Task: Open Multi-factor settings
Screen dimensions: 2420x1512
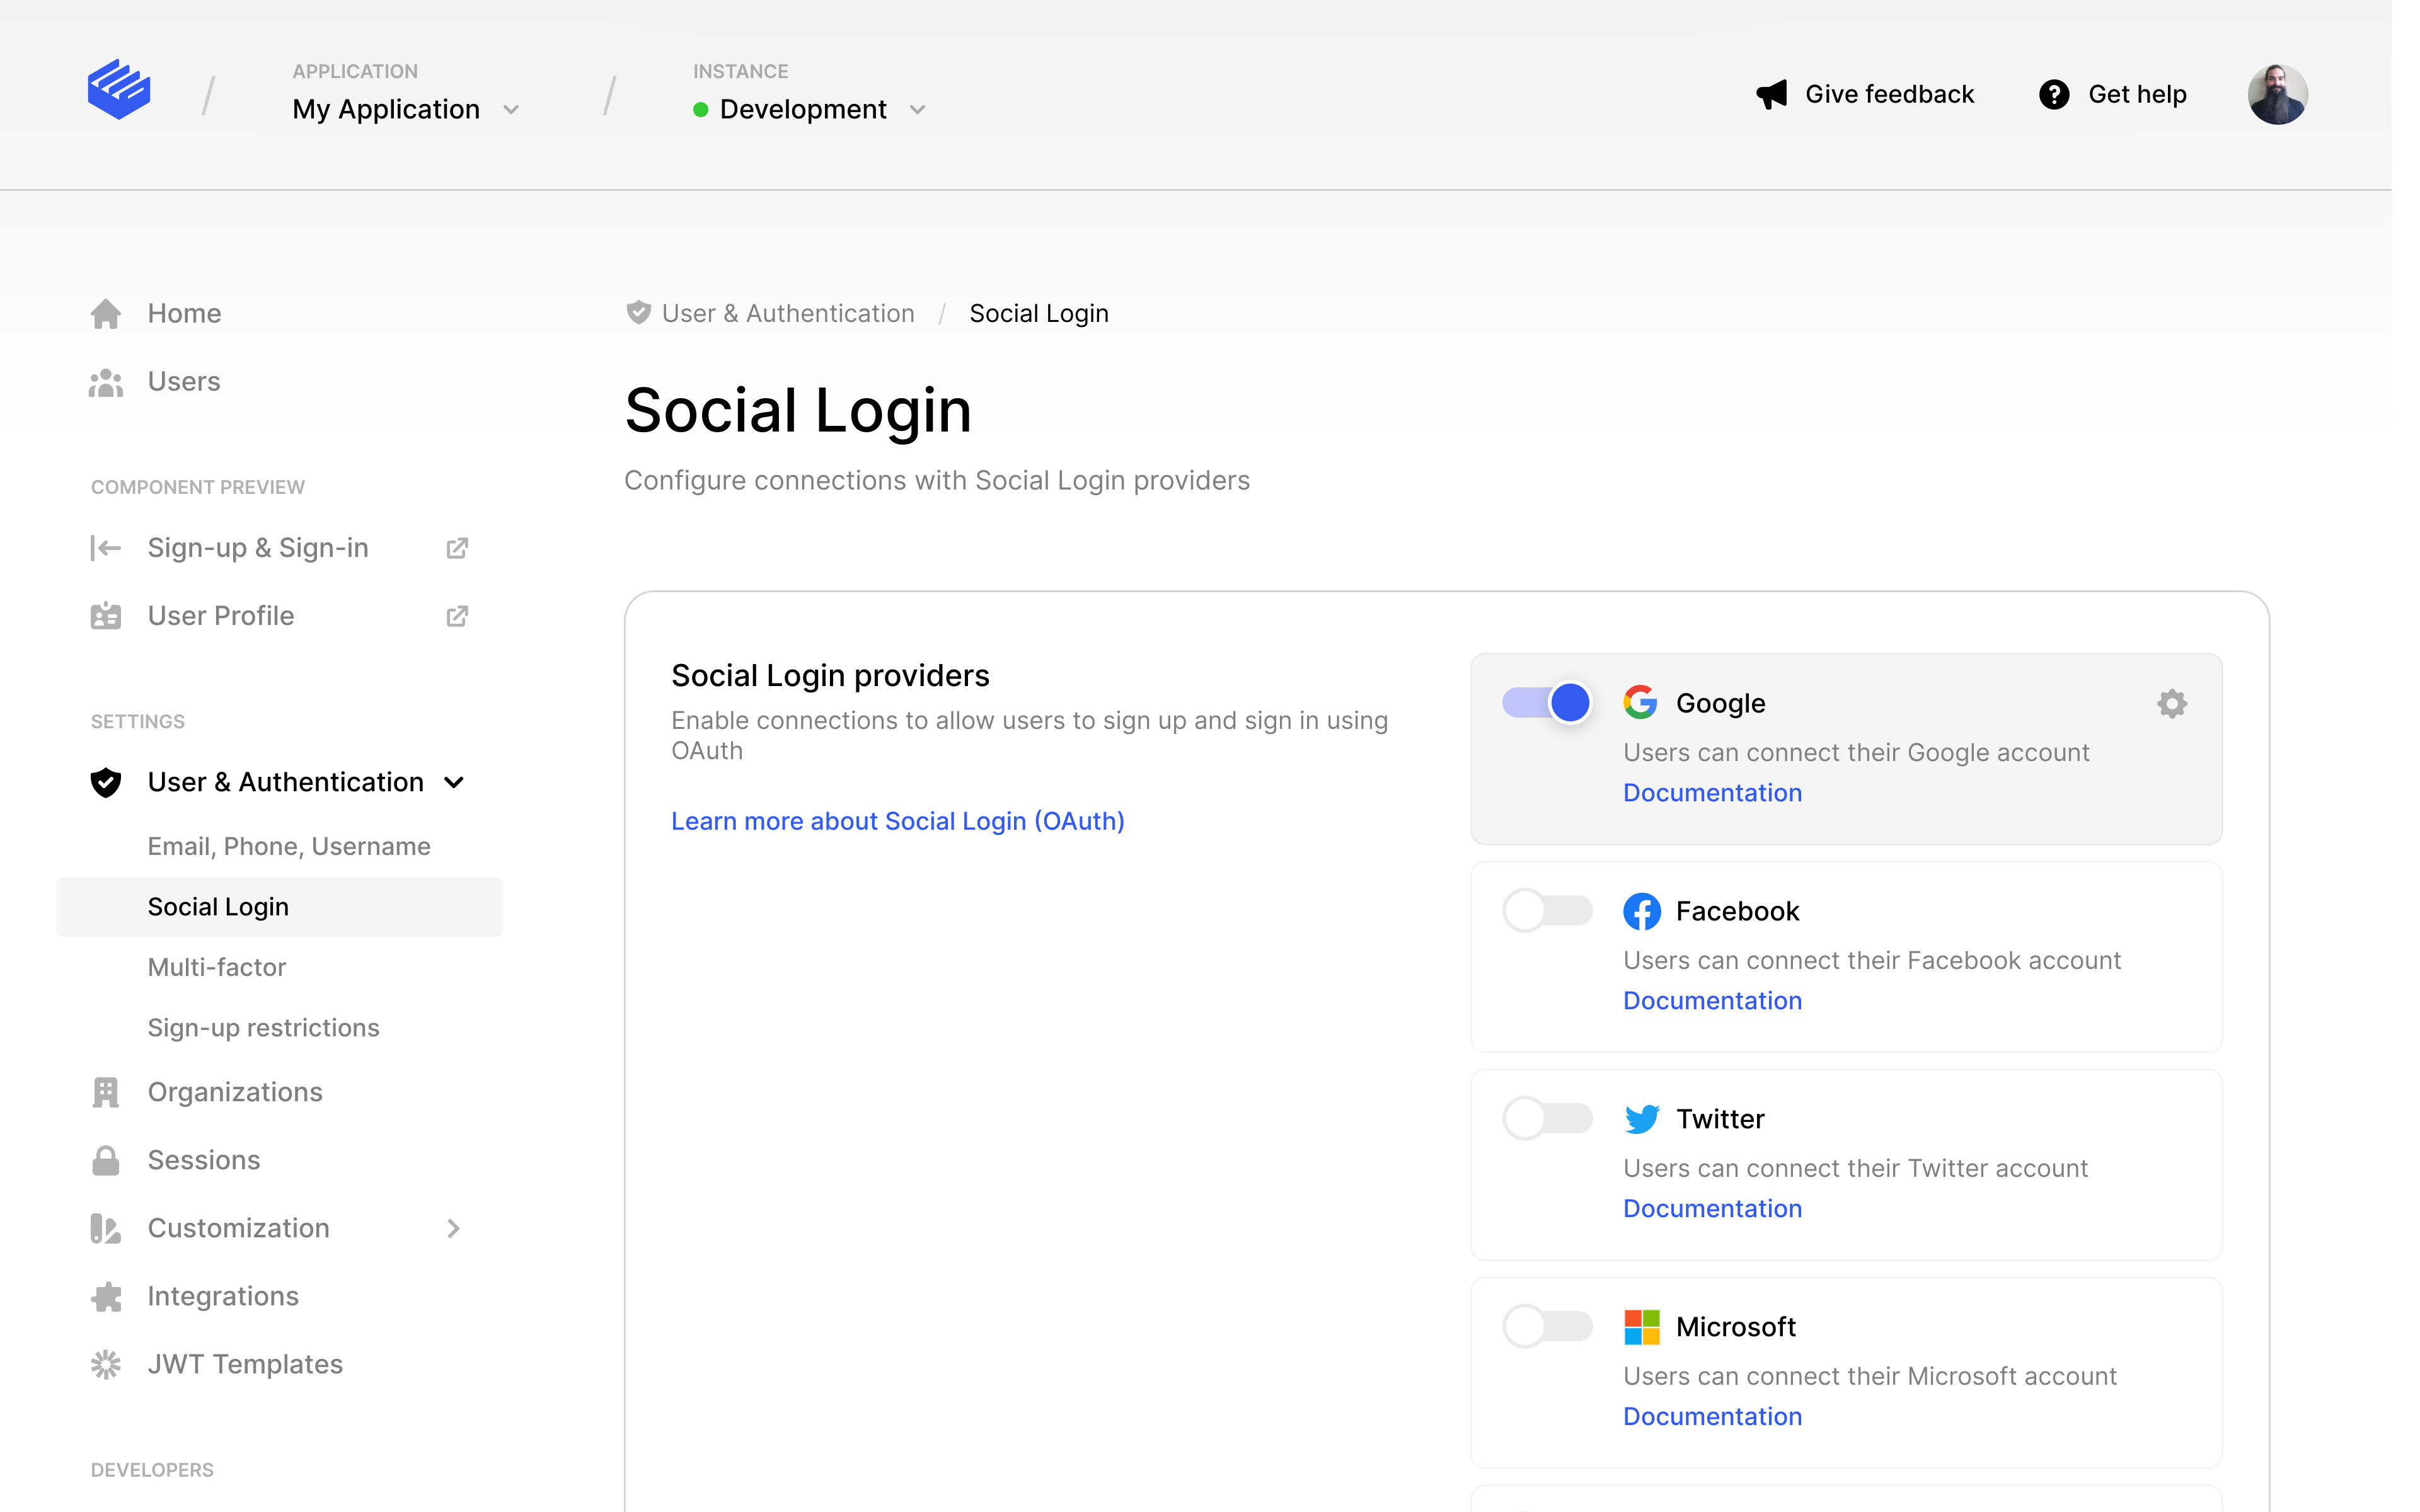Action: click(x=217, y=967)
